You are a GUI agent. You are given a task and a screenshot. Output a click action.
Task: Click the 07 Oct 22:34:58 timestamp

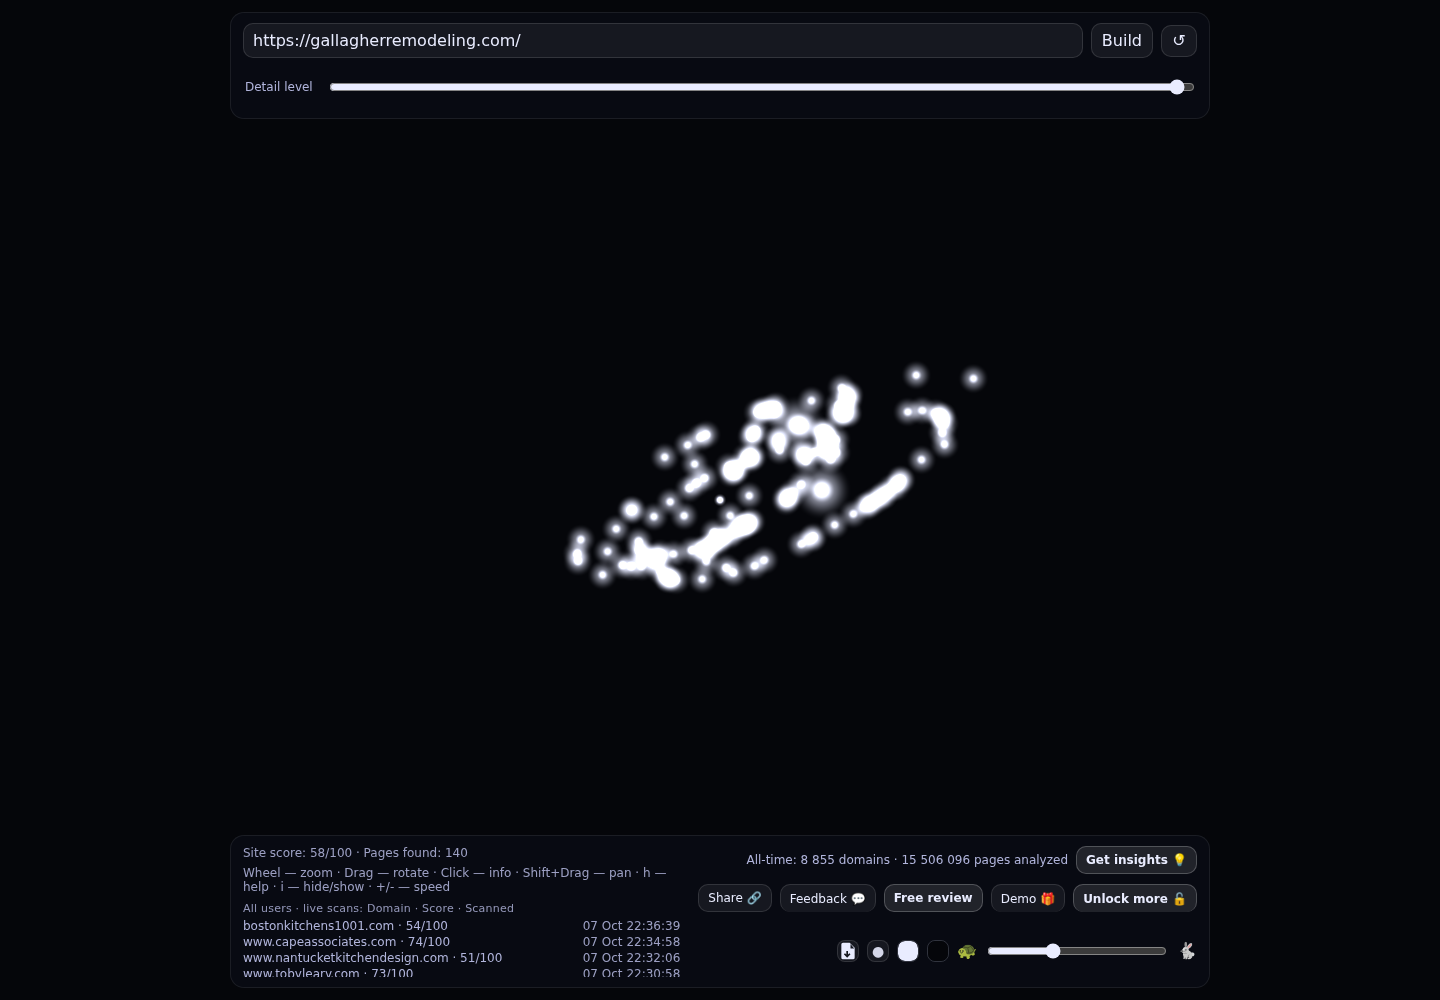coord(631,942)
